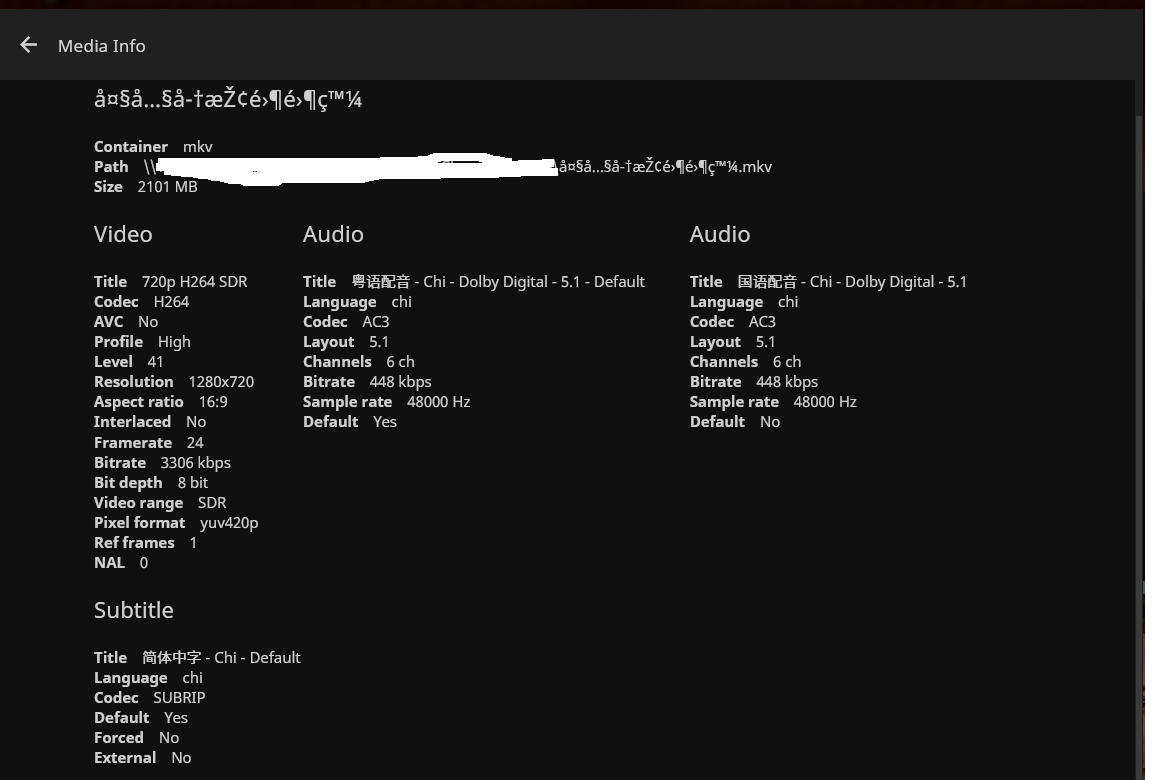Viewport: 1152px width, 780px height.
Task: Click the Container value mkv
Action: (x=198, y=147)
